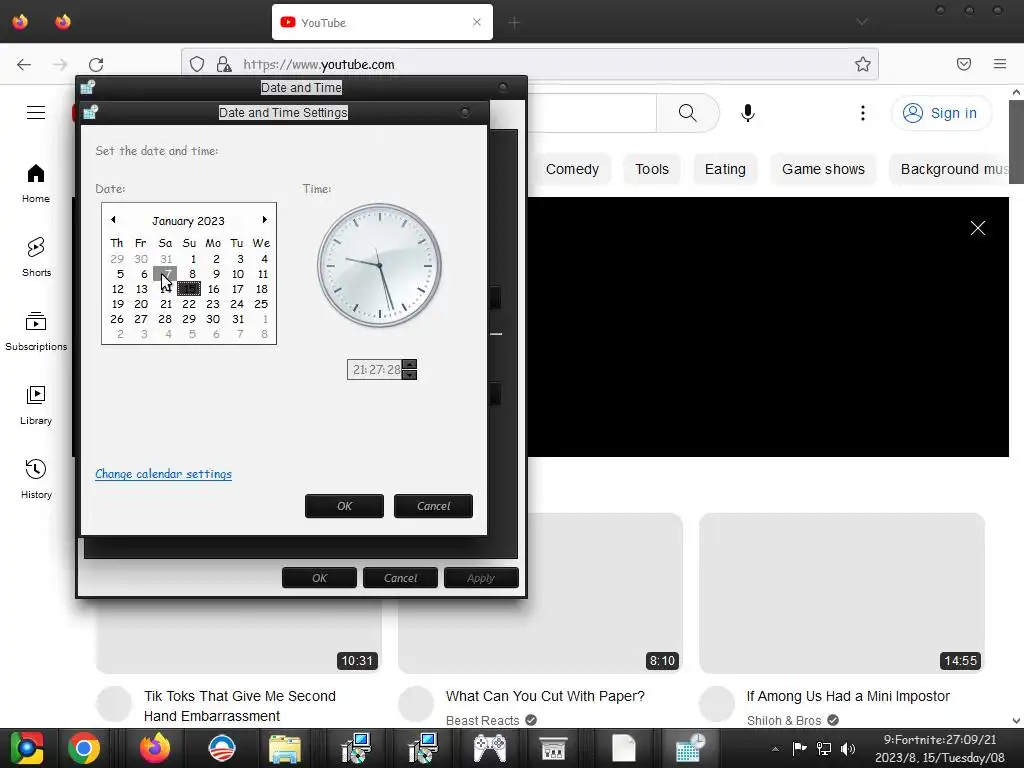Screen dimensions: 1024x768
Task: Open the Pocket save icon
Action: click(964, 64)
